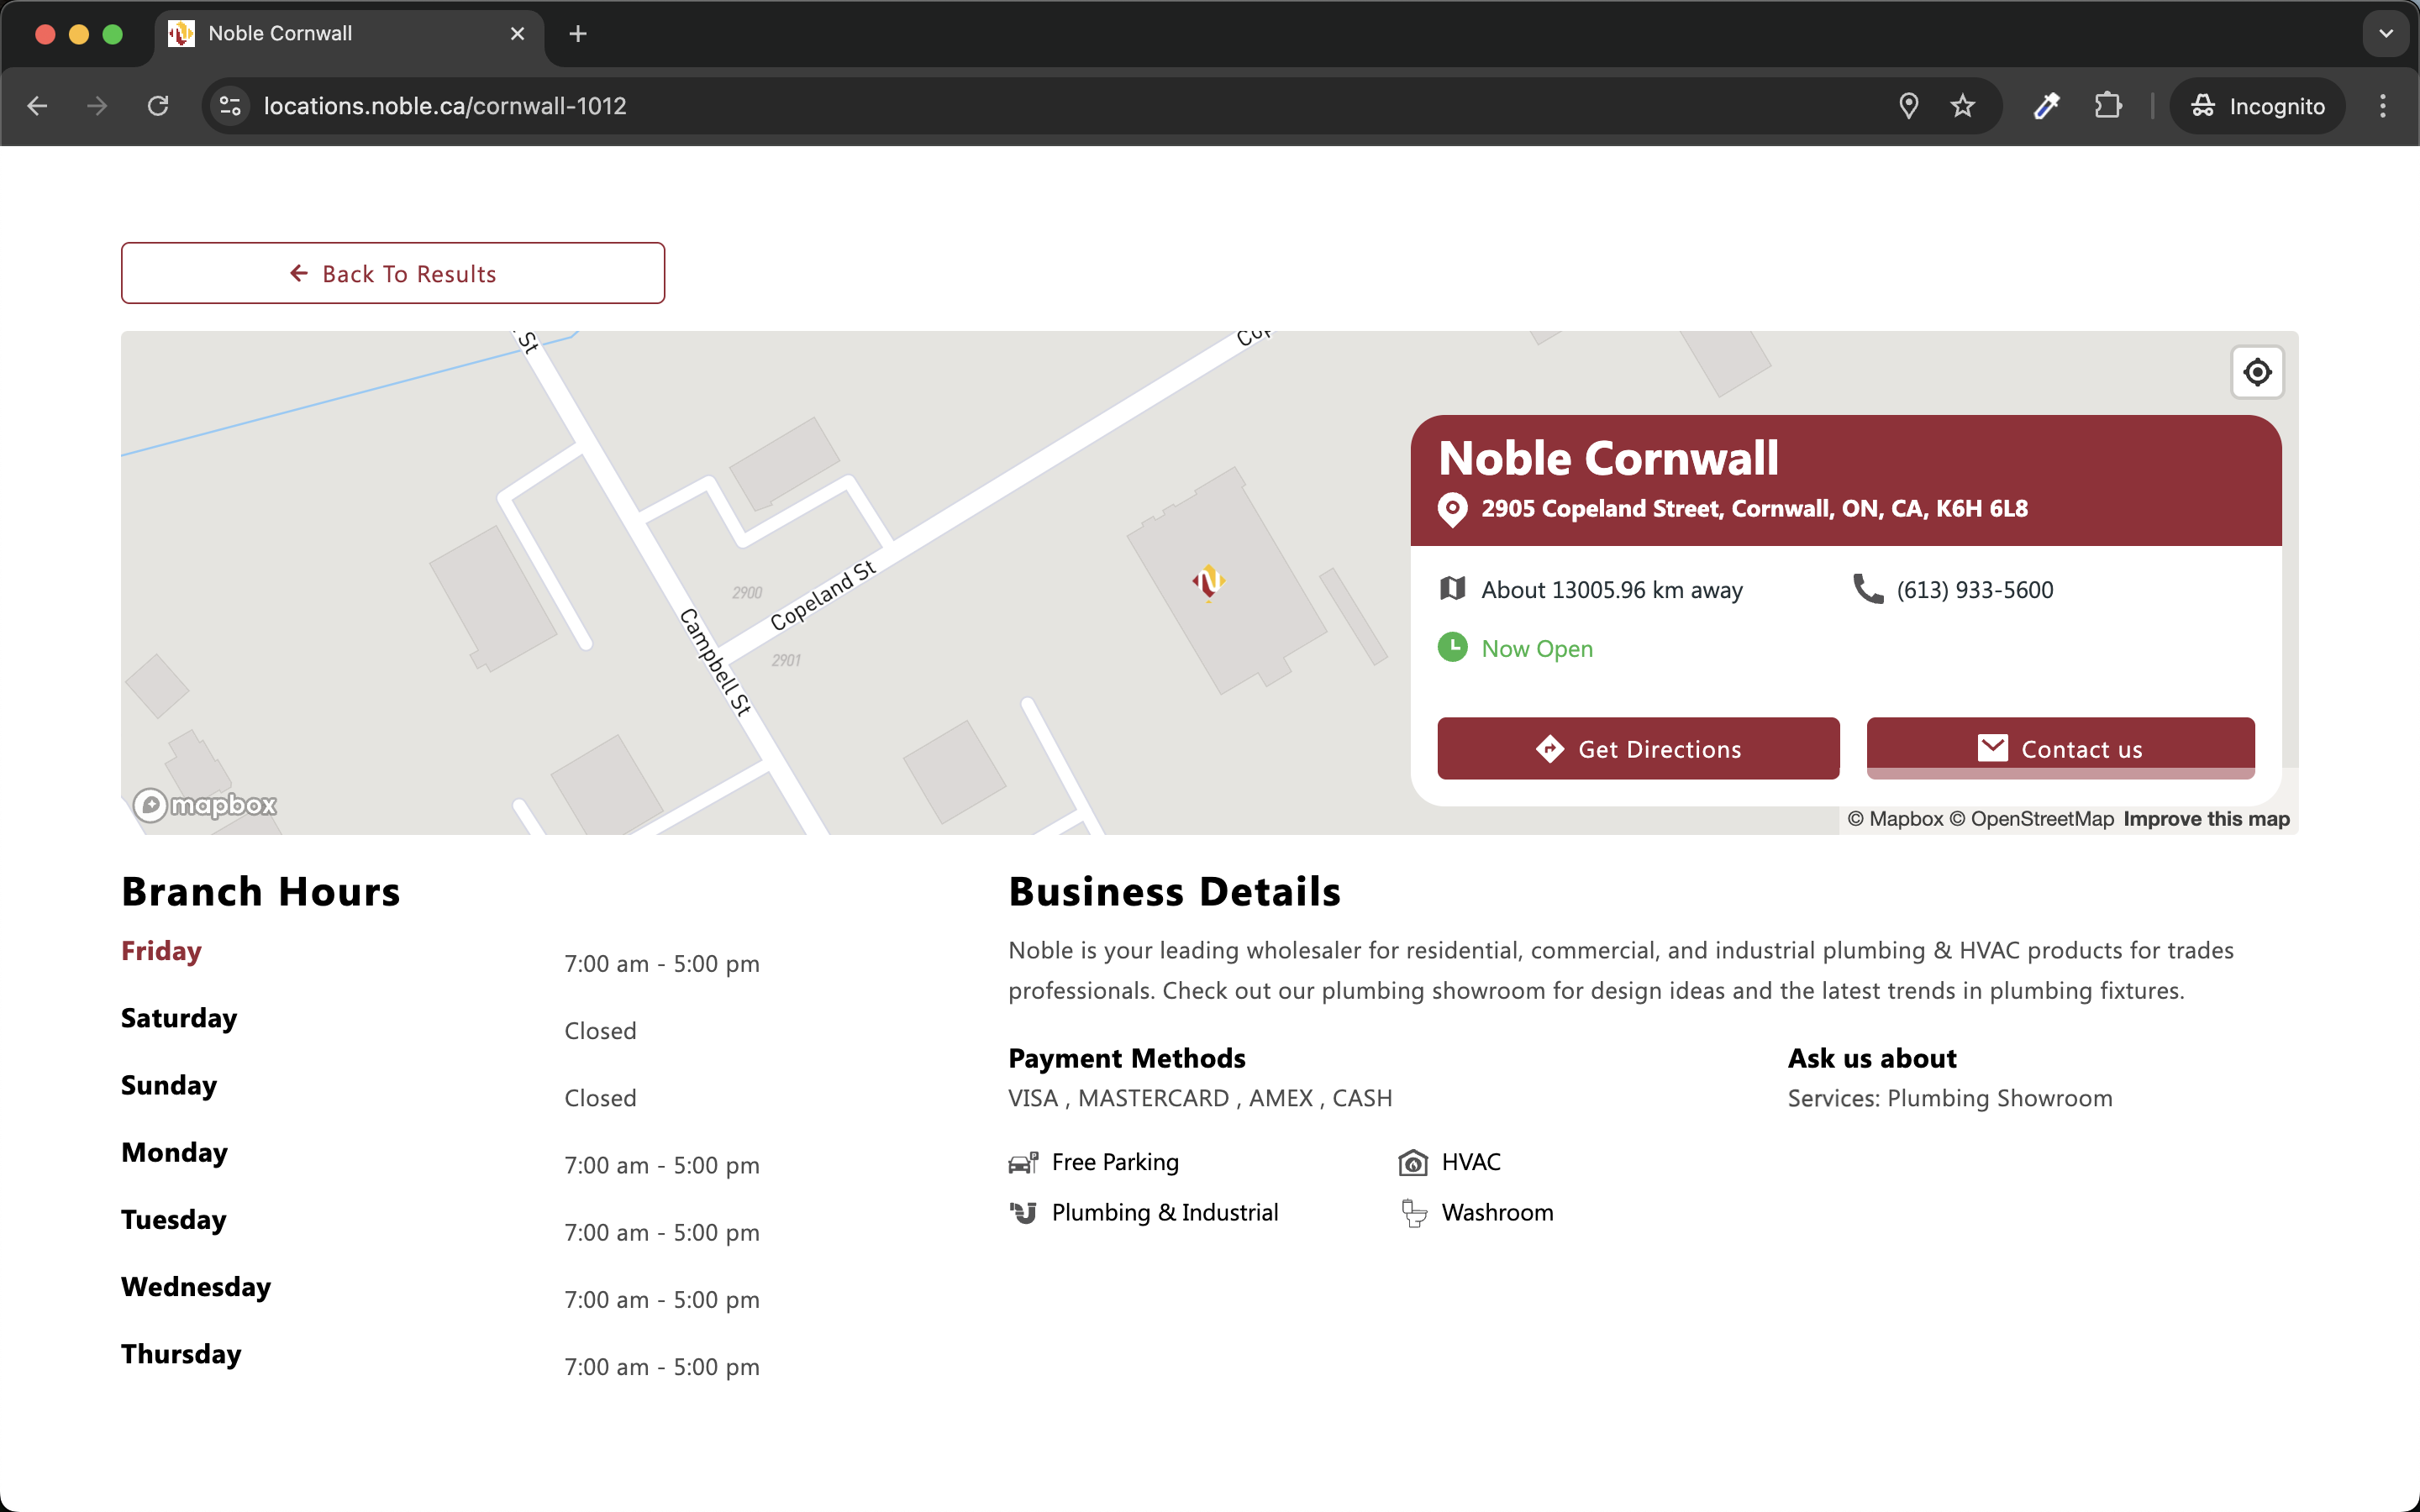Click the 2905 Copeland Street address
This screenshot has height=1512, width=2420.
click(1754, 509)
